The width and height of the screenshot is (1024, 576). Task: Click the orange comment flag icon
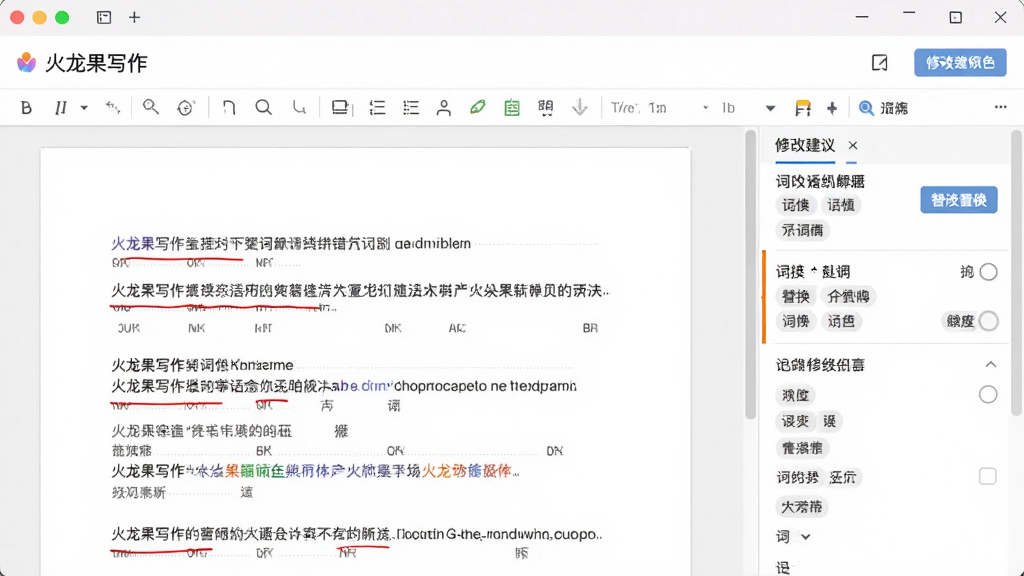(x=803, y=108)
